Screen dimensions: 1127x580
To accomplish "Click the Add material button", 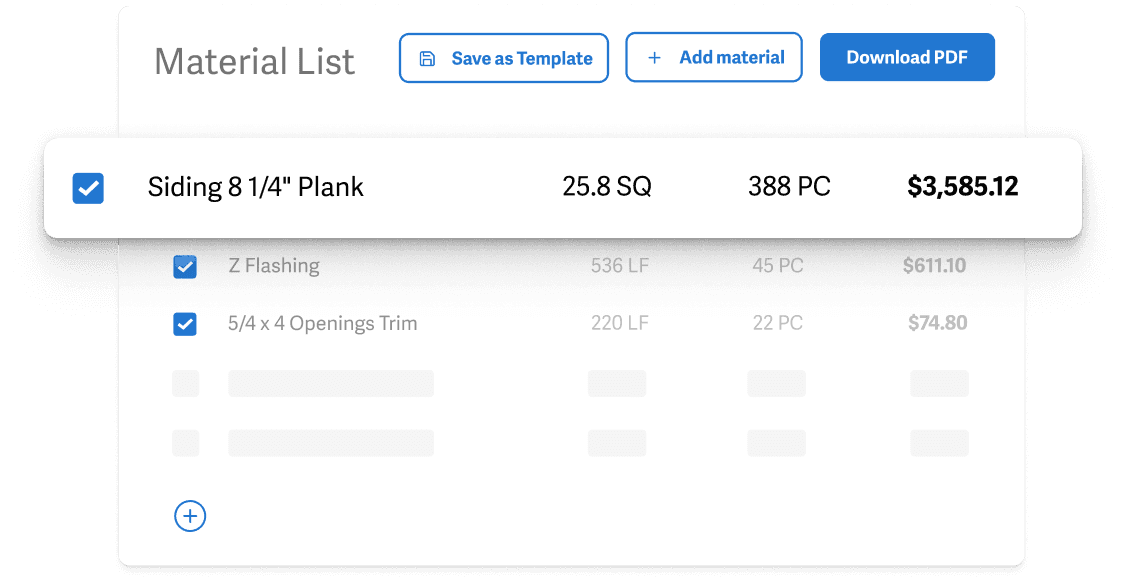I will click(713, 57).
